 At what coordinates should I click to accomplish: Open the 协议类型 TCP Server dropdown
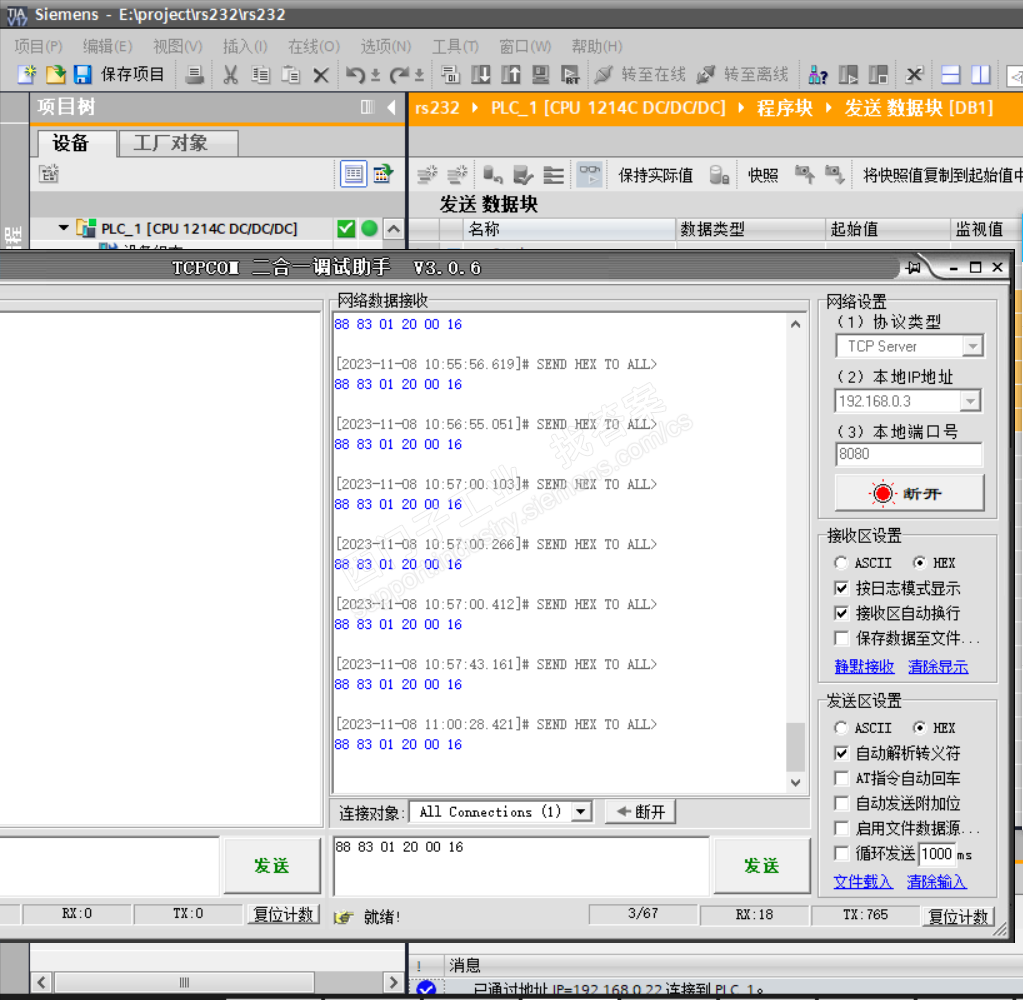pos(973,346)
